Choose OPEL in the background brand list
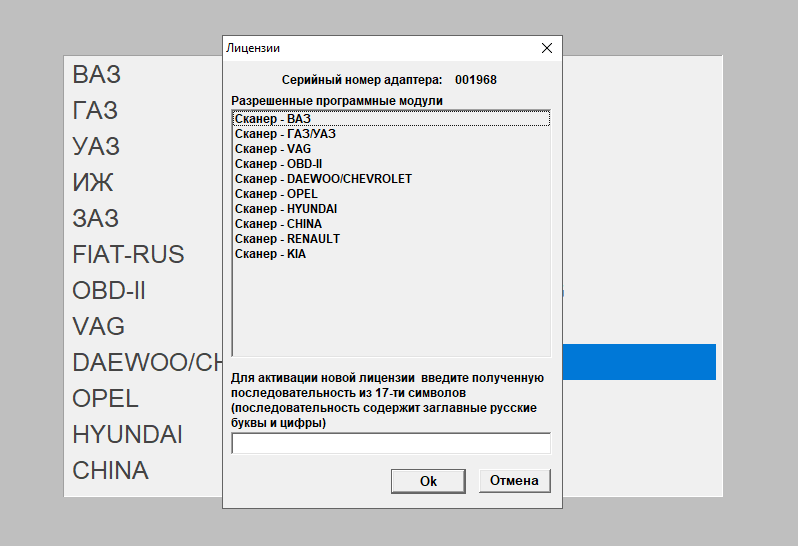The image size is (798, 546). (105, 398)
